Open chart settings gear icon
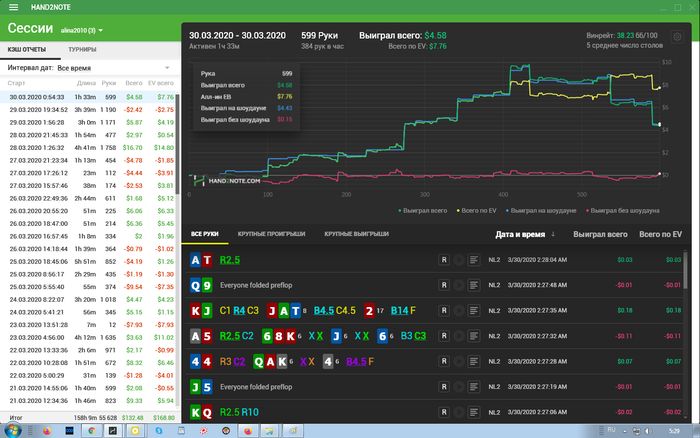This screenshot has width=700, height=438. pyautogui.click(x=677, y=37)
